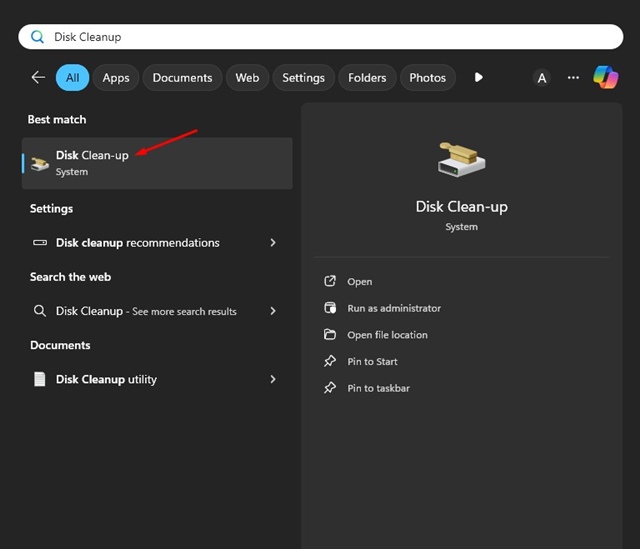Click the large Disk Clean-up icon in preview

coord(461,160)
